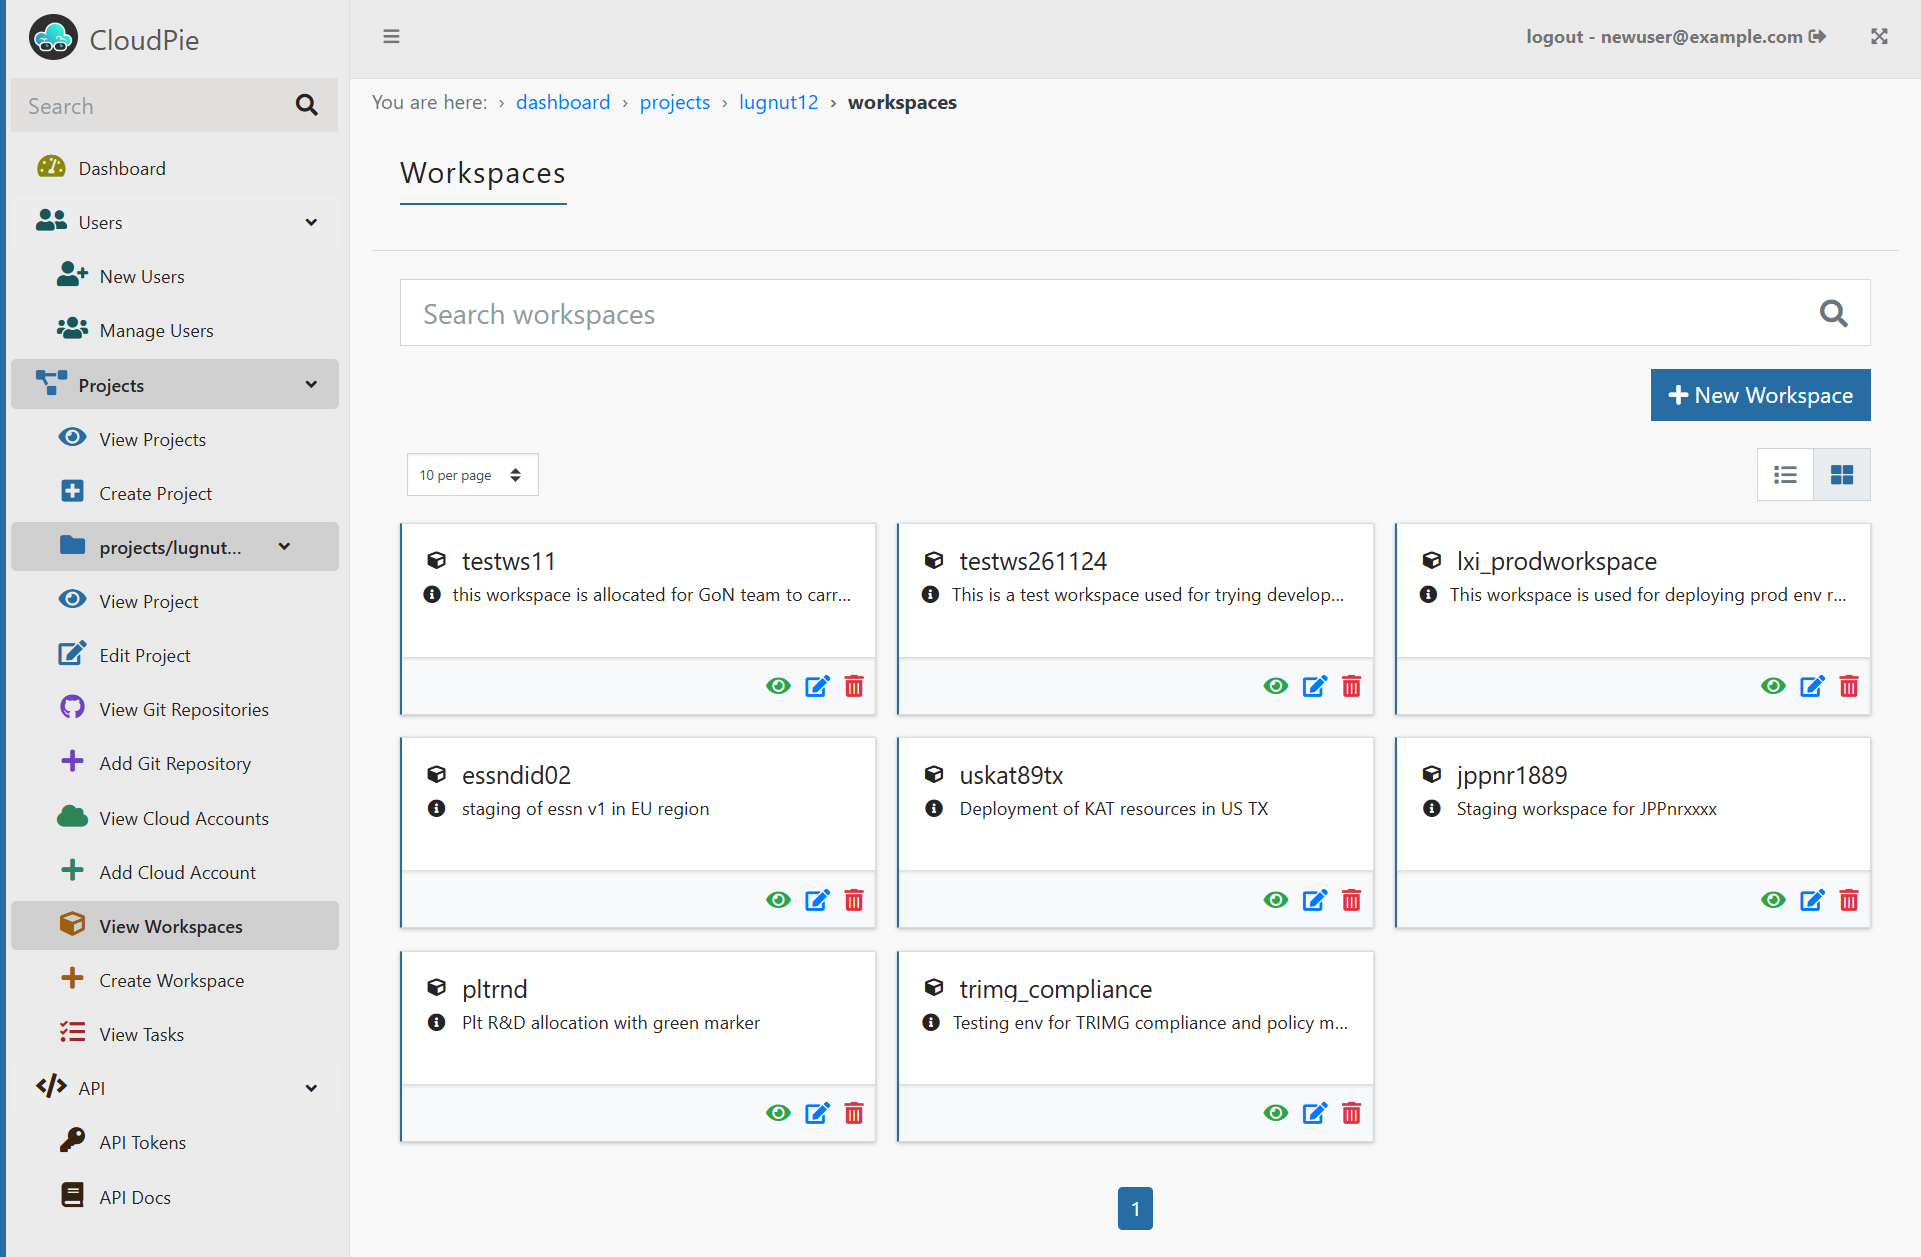The width and height of the screenshot is (1921, 1257).
Task: View the lxi_prodworkspace via eye icon
Action: (x=1773, y=686)
